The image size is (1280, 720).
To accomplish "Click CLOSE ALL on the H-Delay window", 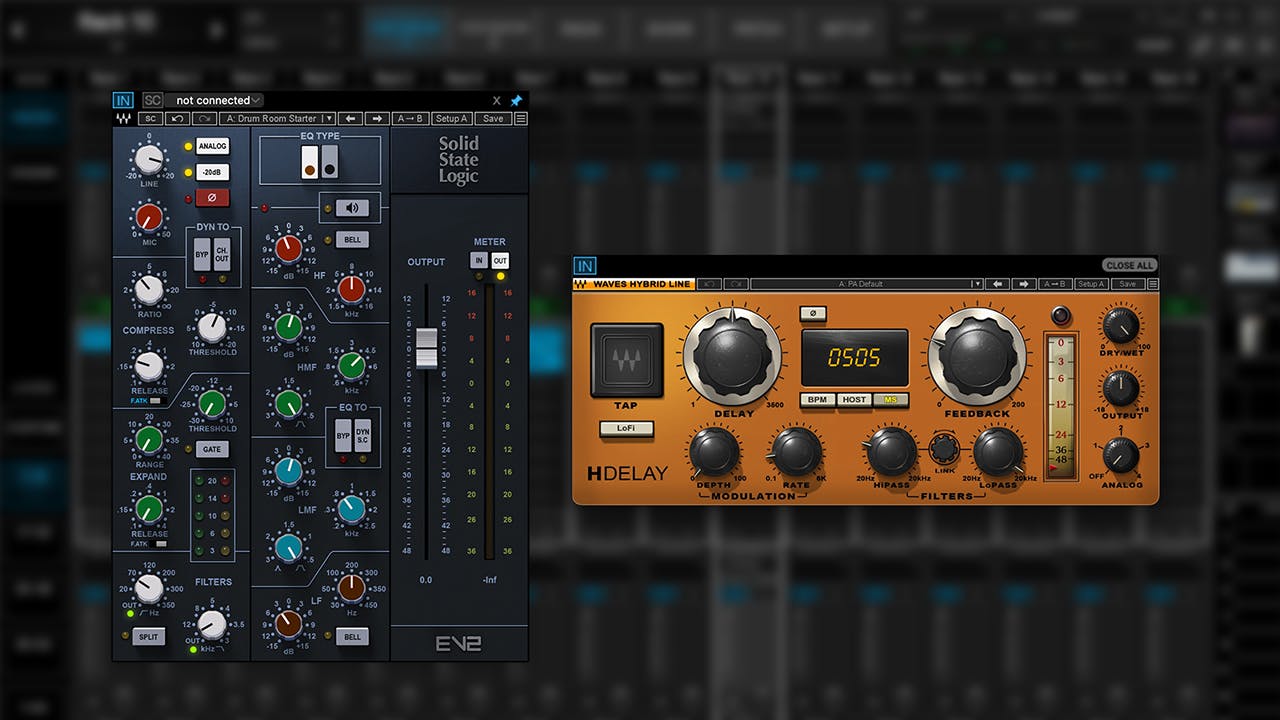I will point(1129,265).
